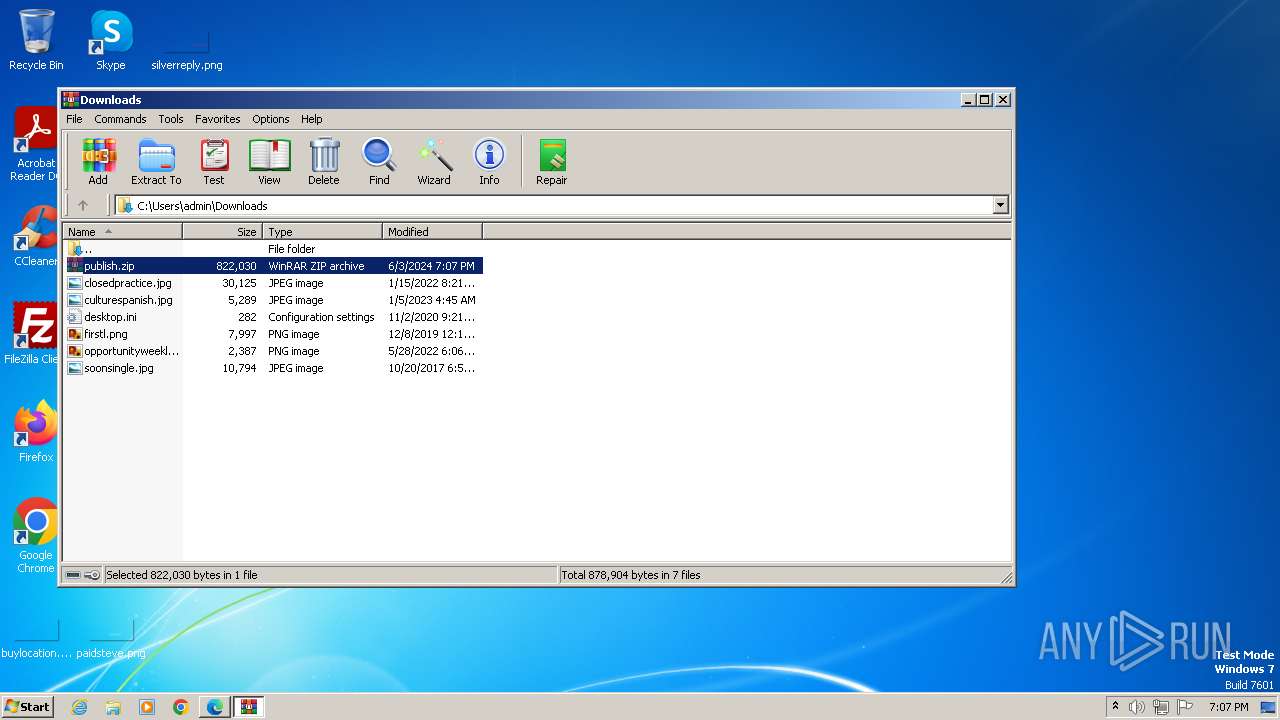Open Chrome from the taskbar

[x=181, y=707]
